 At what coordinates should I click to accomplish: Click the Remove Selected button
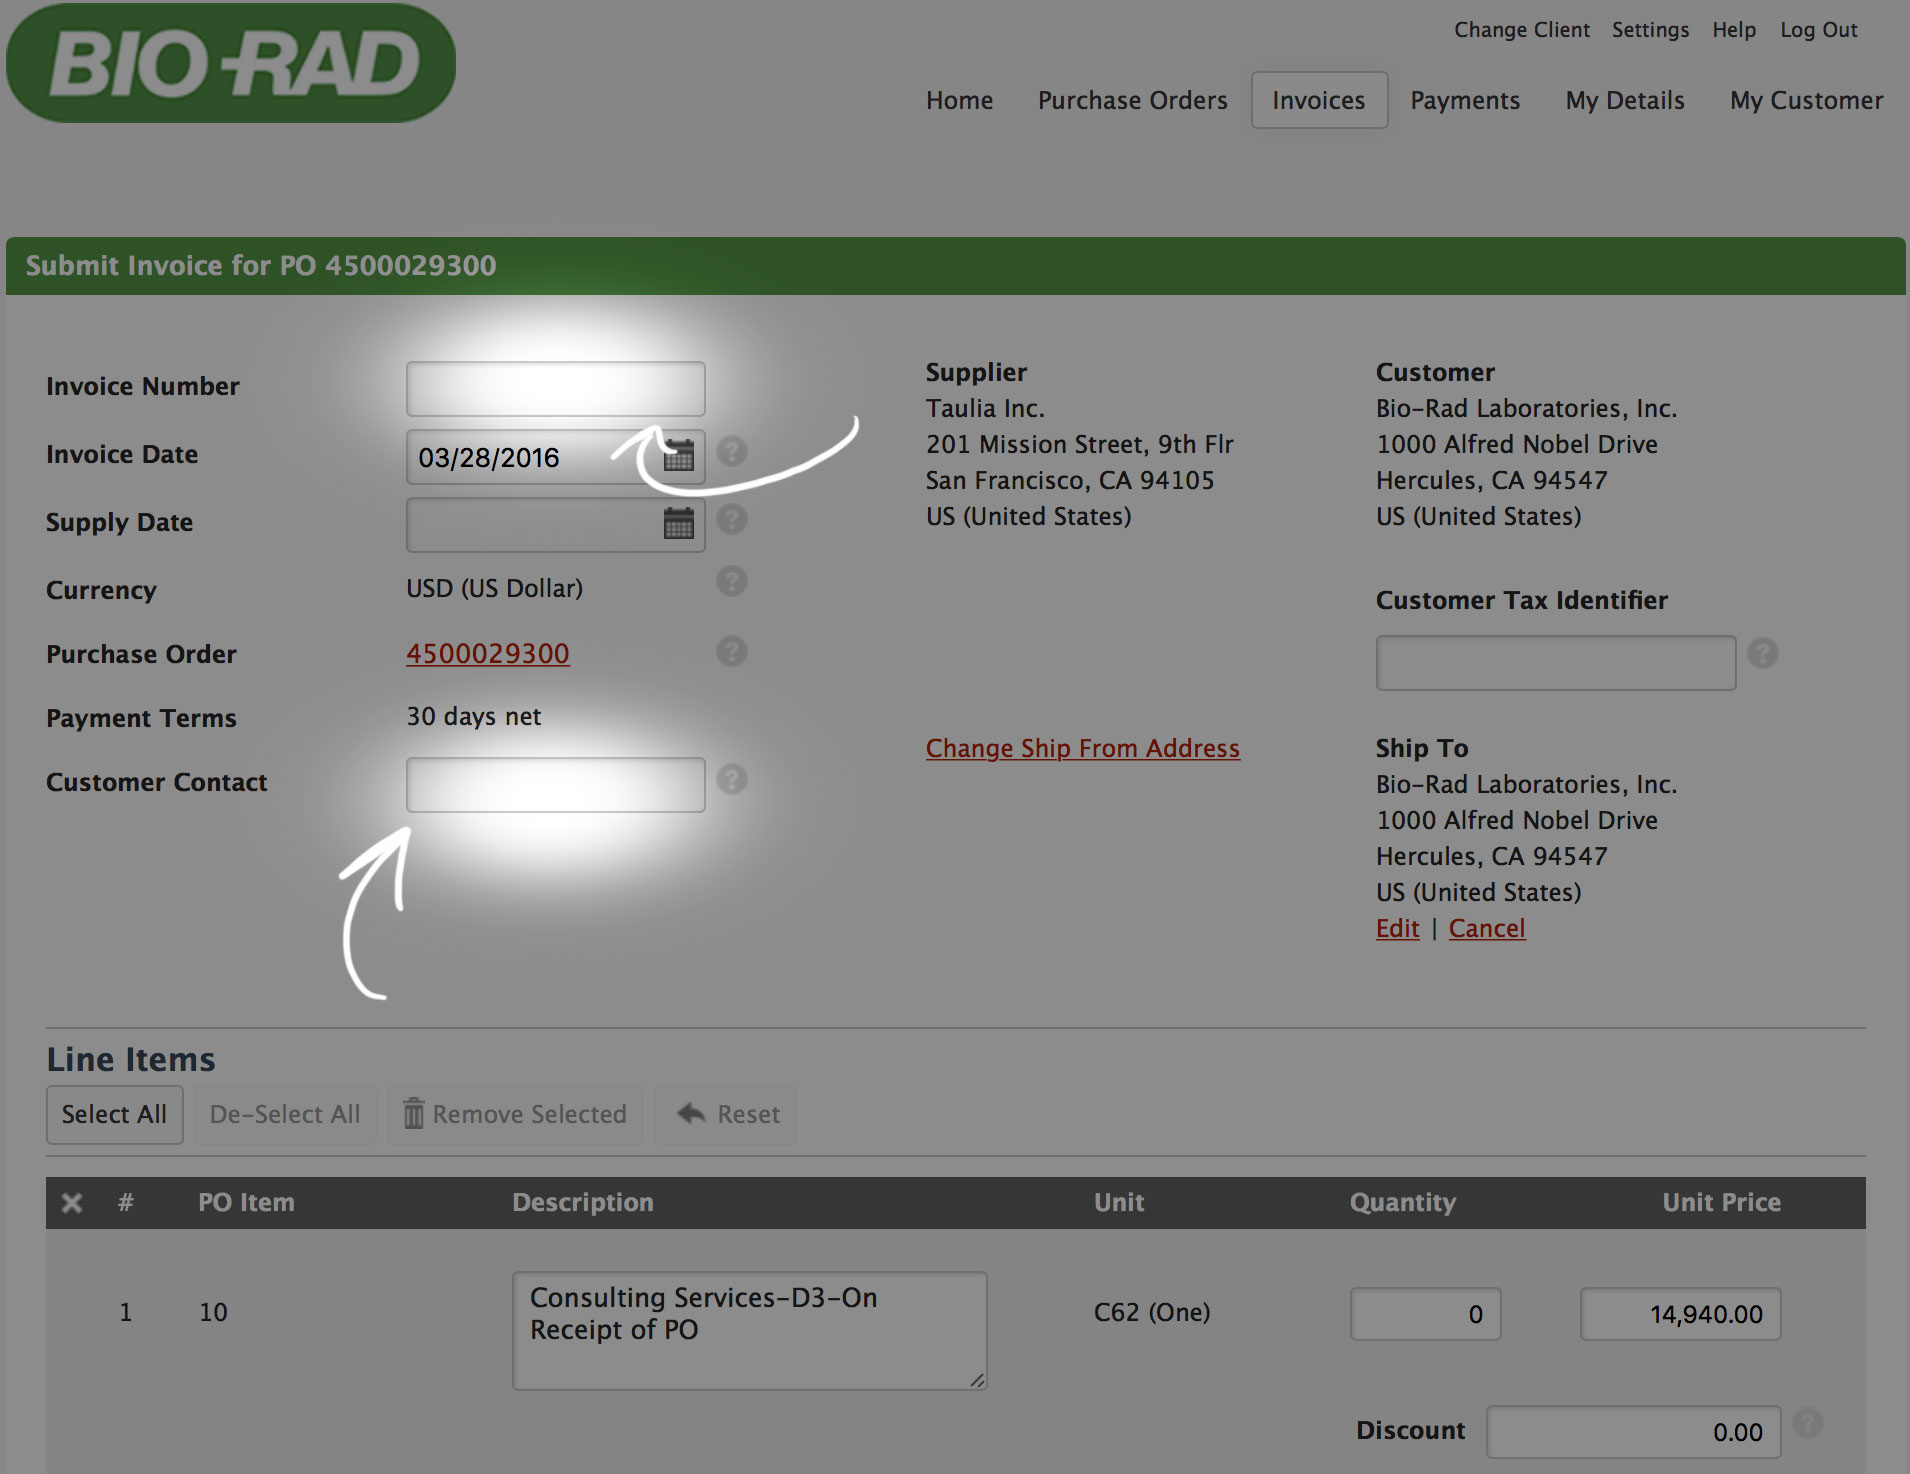coord(515,1114)
